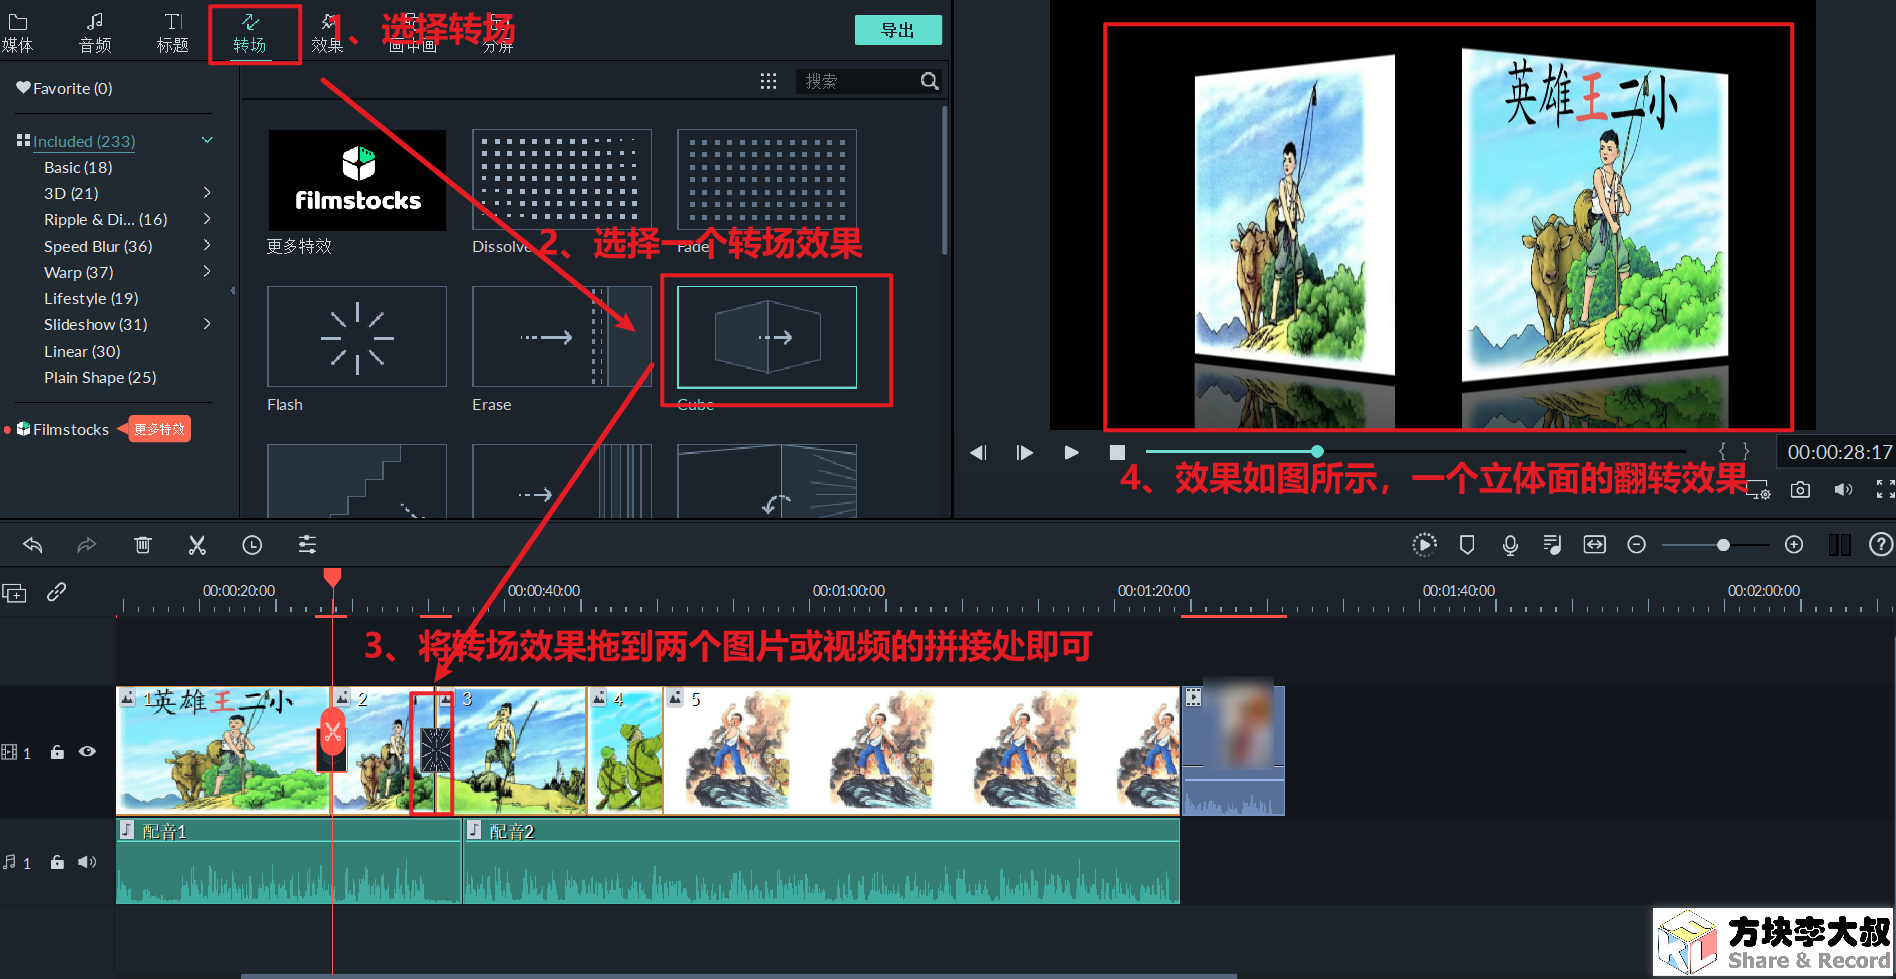
Task: Collapse the library panel side arrow
Action: pos(233,291)
